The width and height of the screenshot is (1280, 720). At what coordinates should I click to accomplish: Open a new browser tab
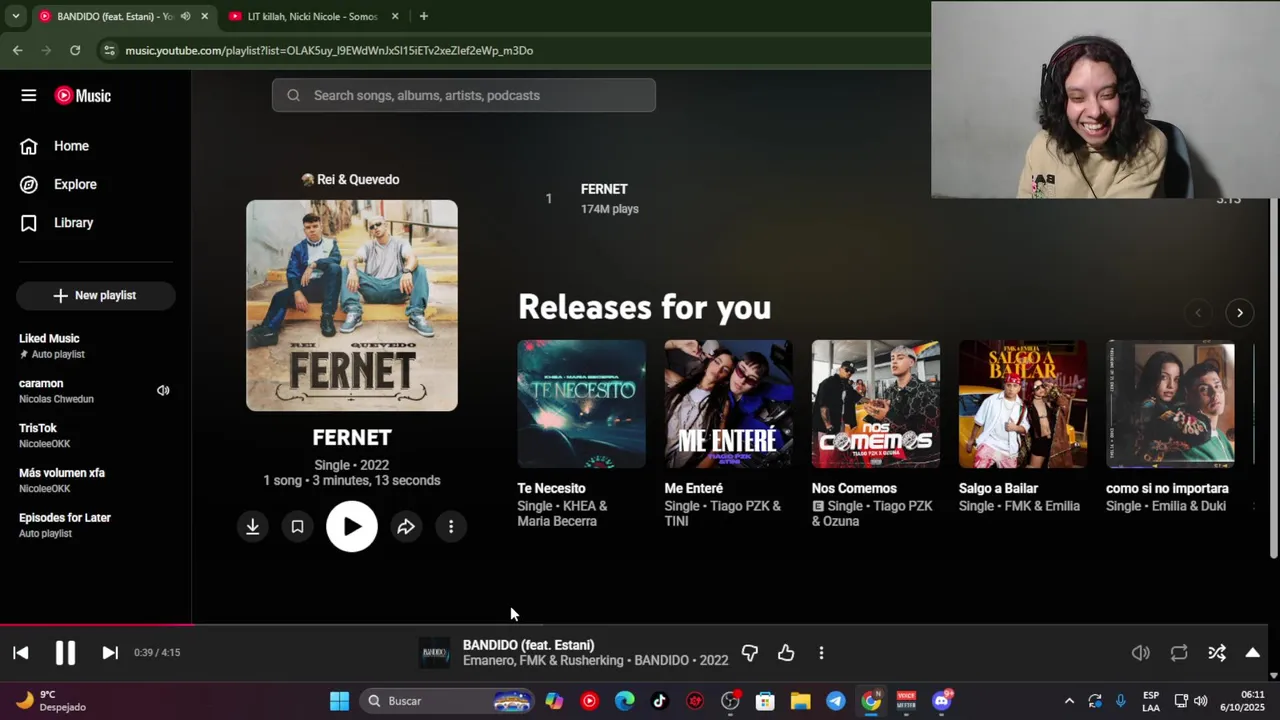click(x=424, y=16)
